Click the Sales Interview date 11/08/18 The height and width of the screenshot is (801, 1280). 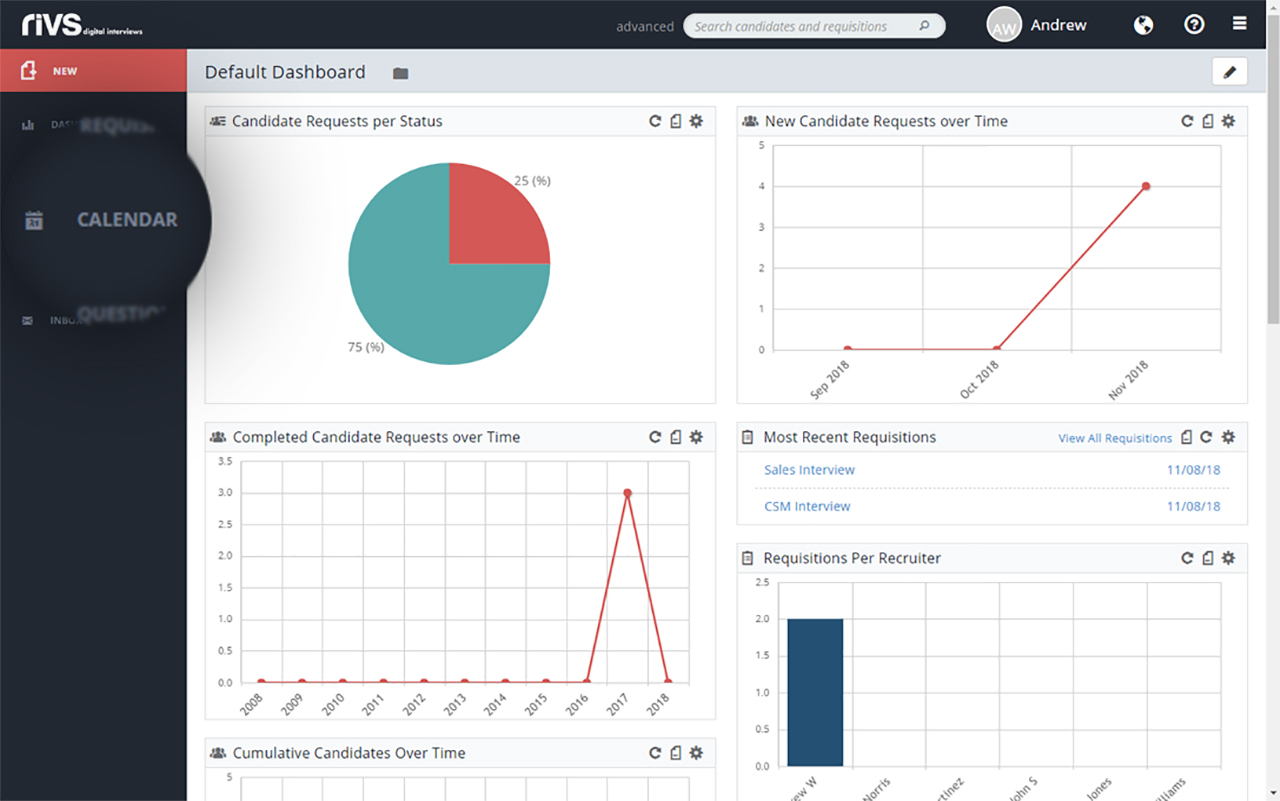pyautogui.click(x=1193, y=470)
